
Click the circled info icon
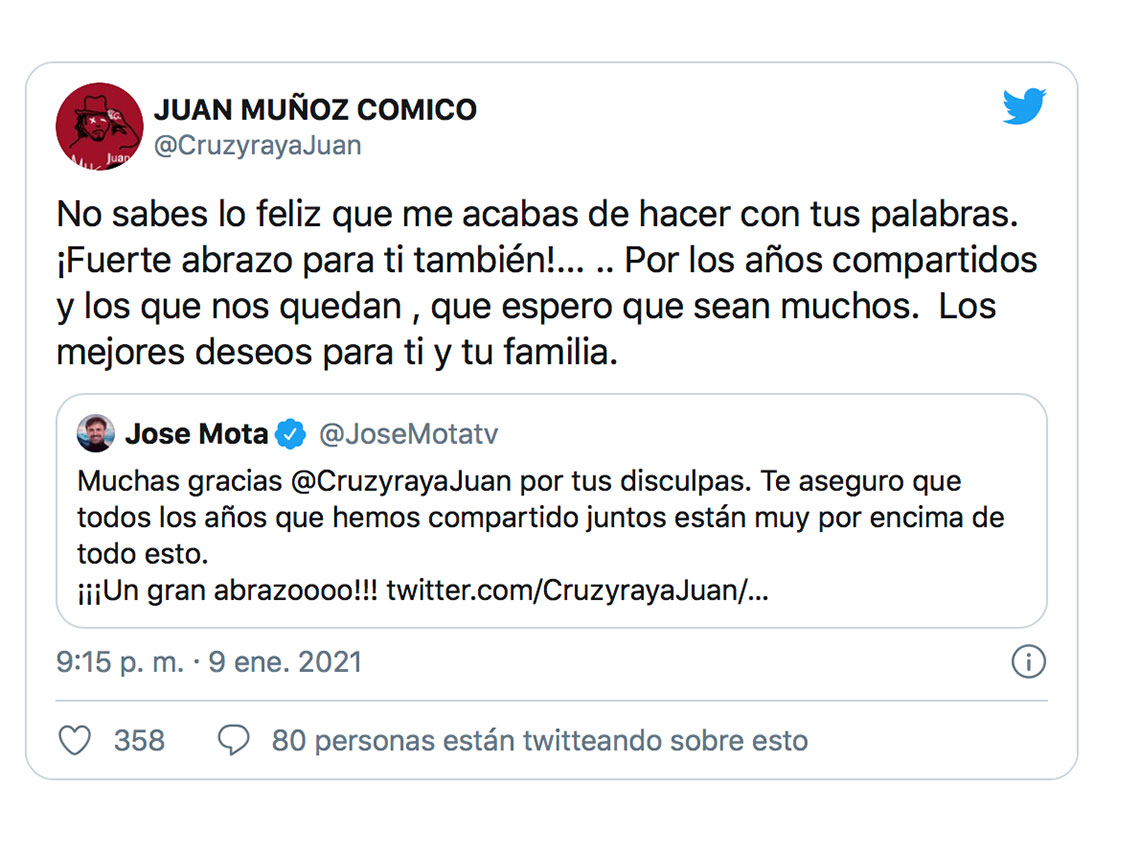tap(1029, 662)
